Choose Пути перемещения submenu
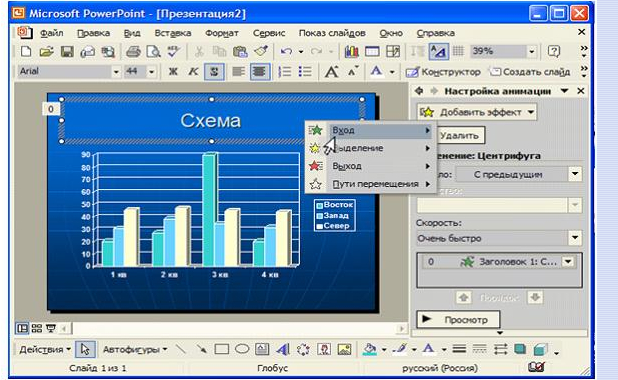 (x=370, y=184)
